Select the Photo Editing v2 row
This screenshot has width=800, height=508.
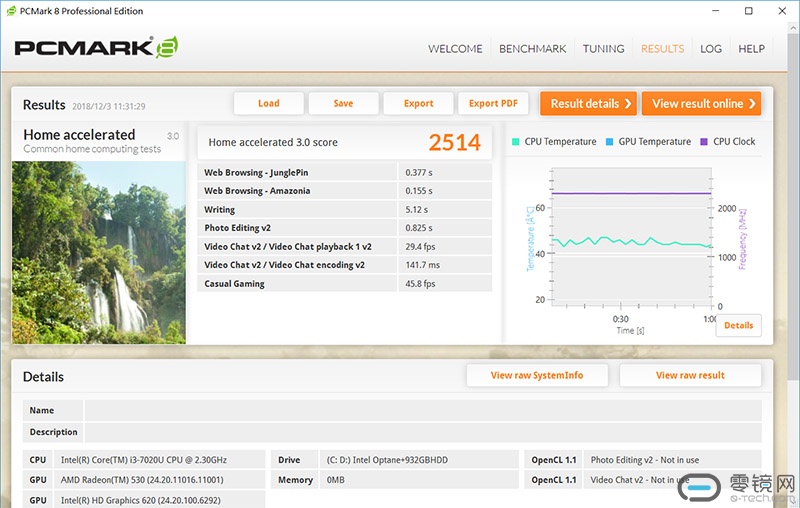point(344,228)
